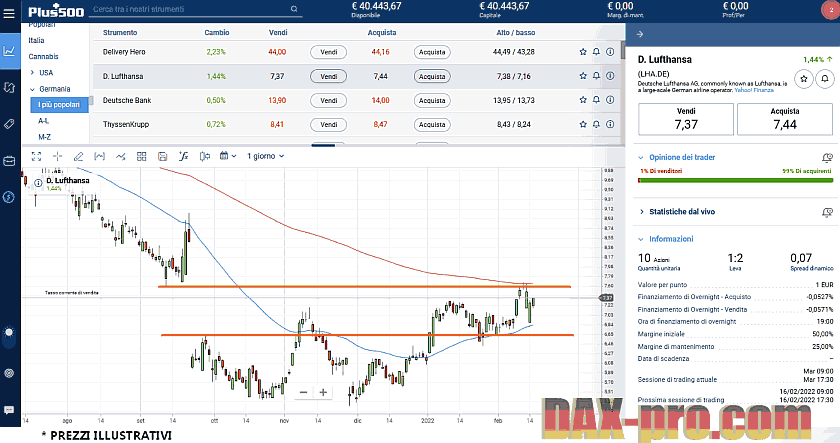The height and width of the screenshot is (443, 840).
Task: Click Acquista button for ThyssenKrupp
Action: click(432, 125)
